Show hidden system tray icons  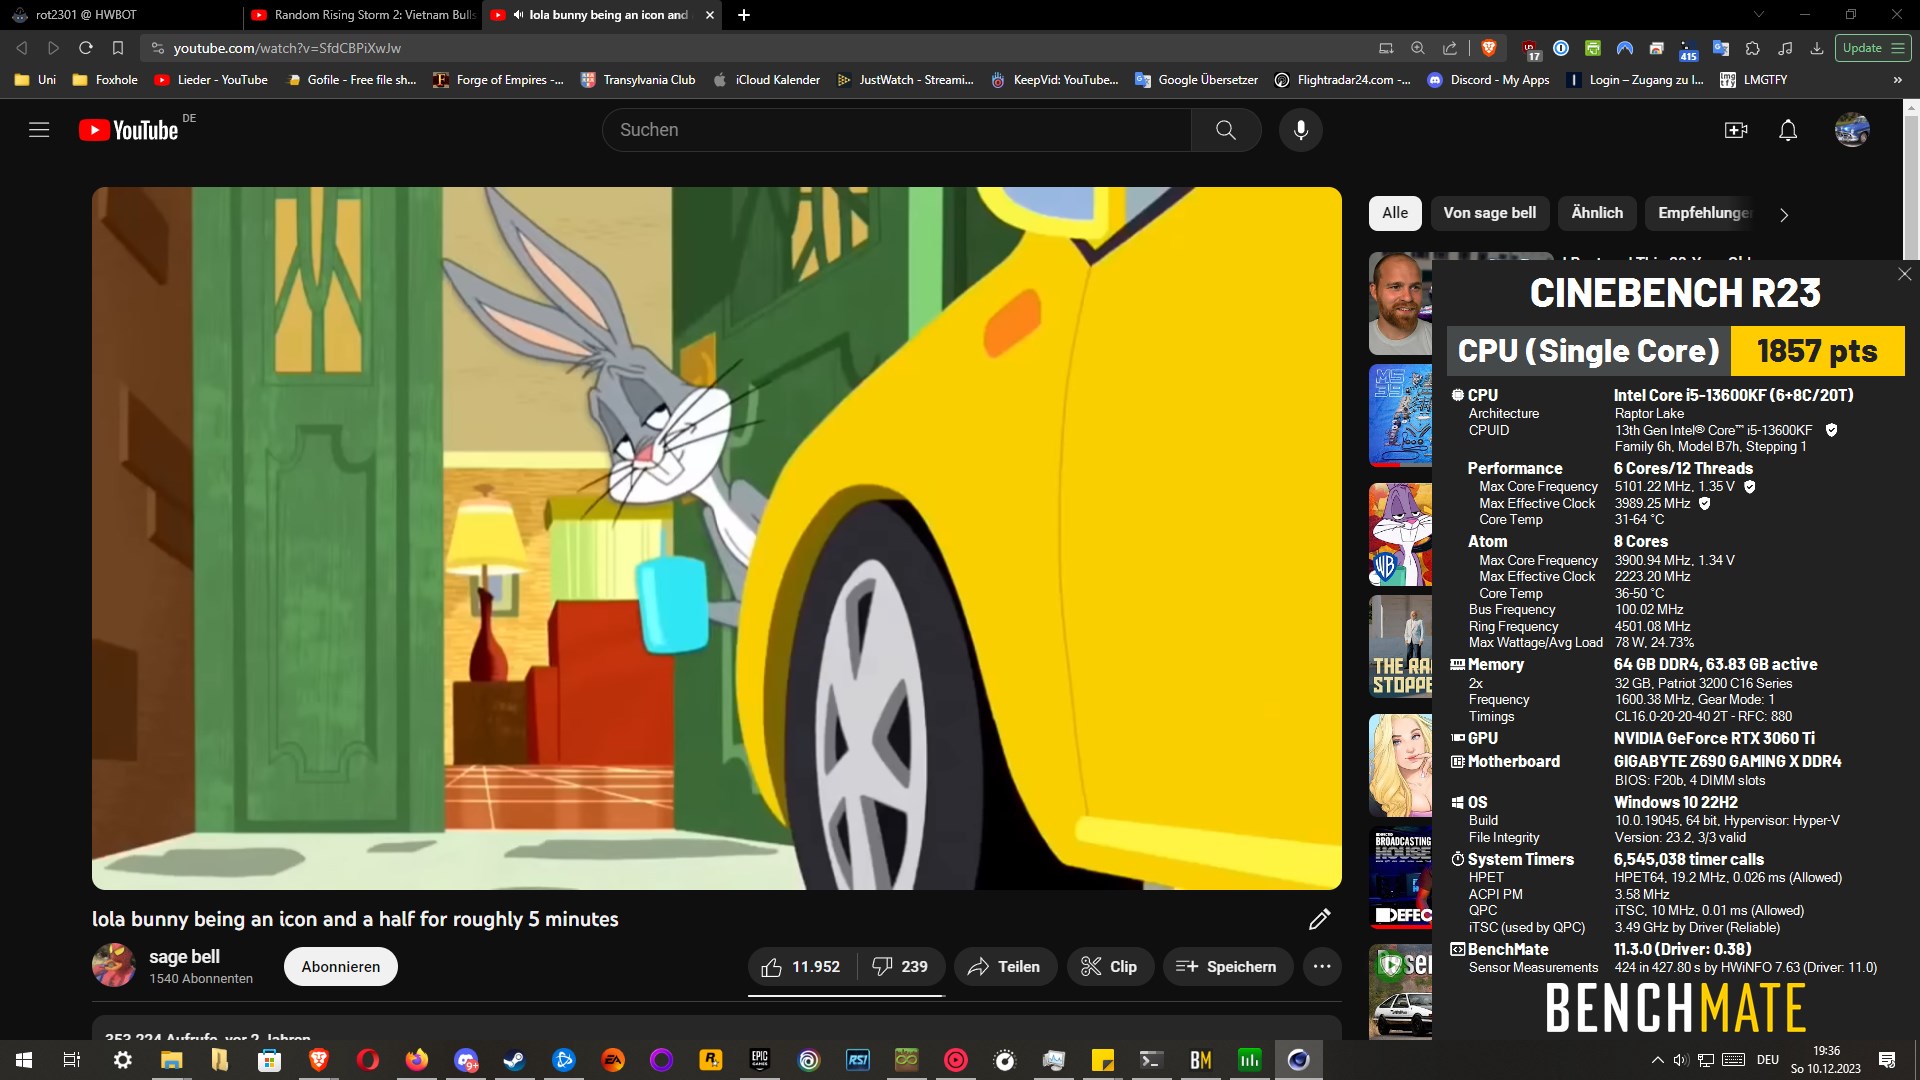(x=1657, y=1060)
